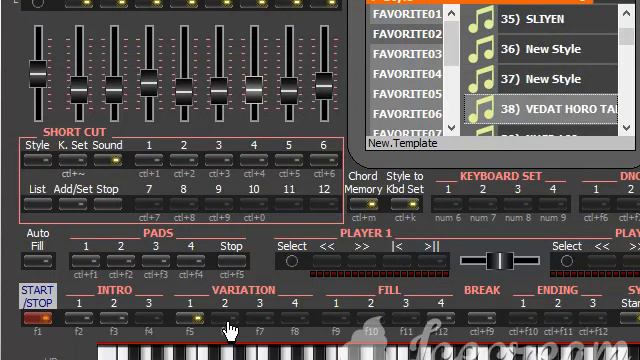
Task: Select Keyboard Set 2 (num 7)
Action: coord(483,204)
